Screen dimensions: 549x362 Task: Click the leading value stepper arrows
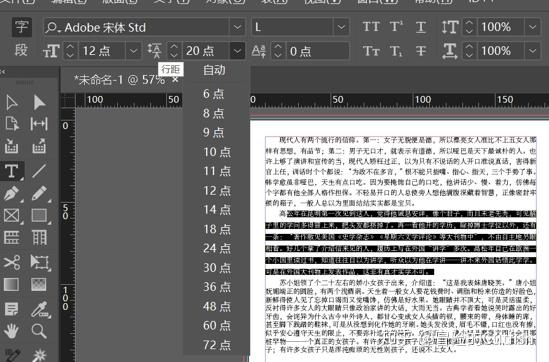(x=174, y=51)
